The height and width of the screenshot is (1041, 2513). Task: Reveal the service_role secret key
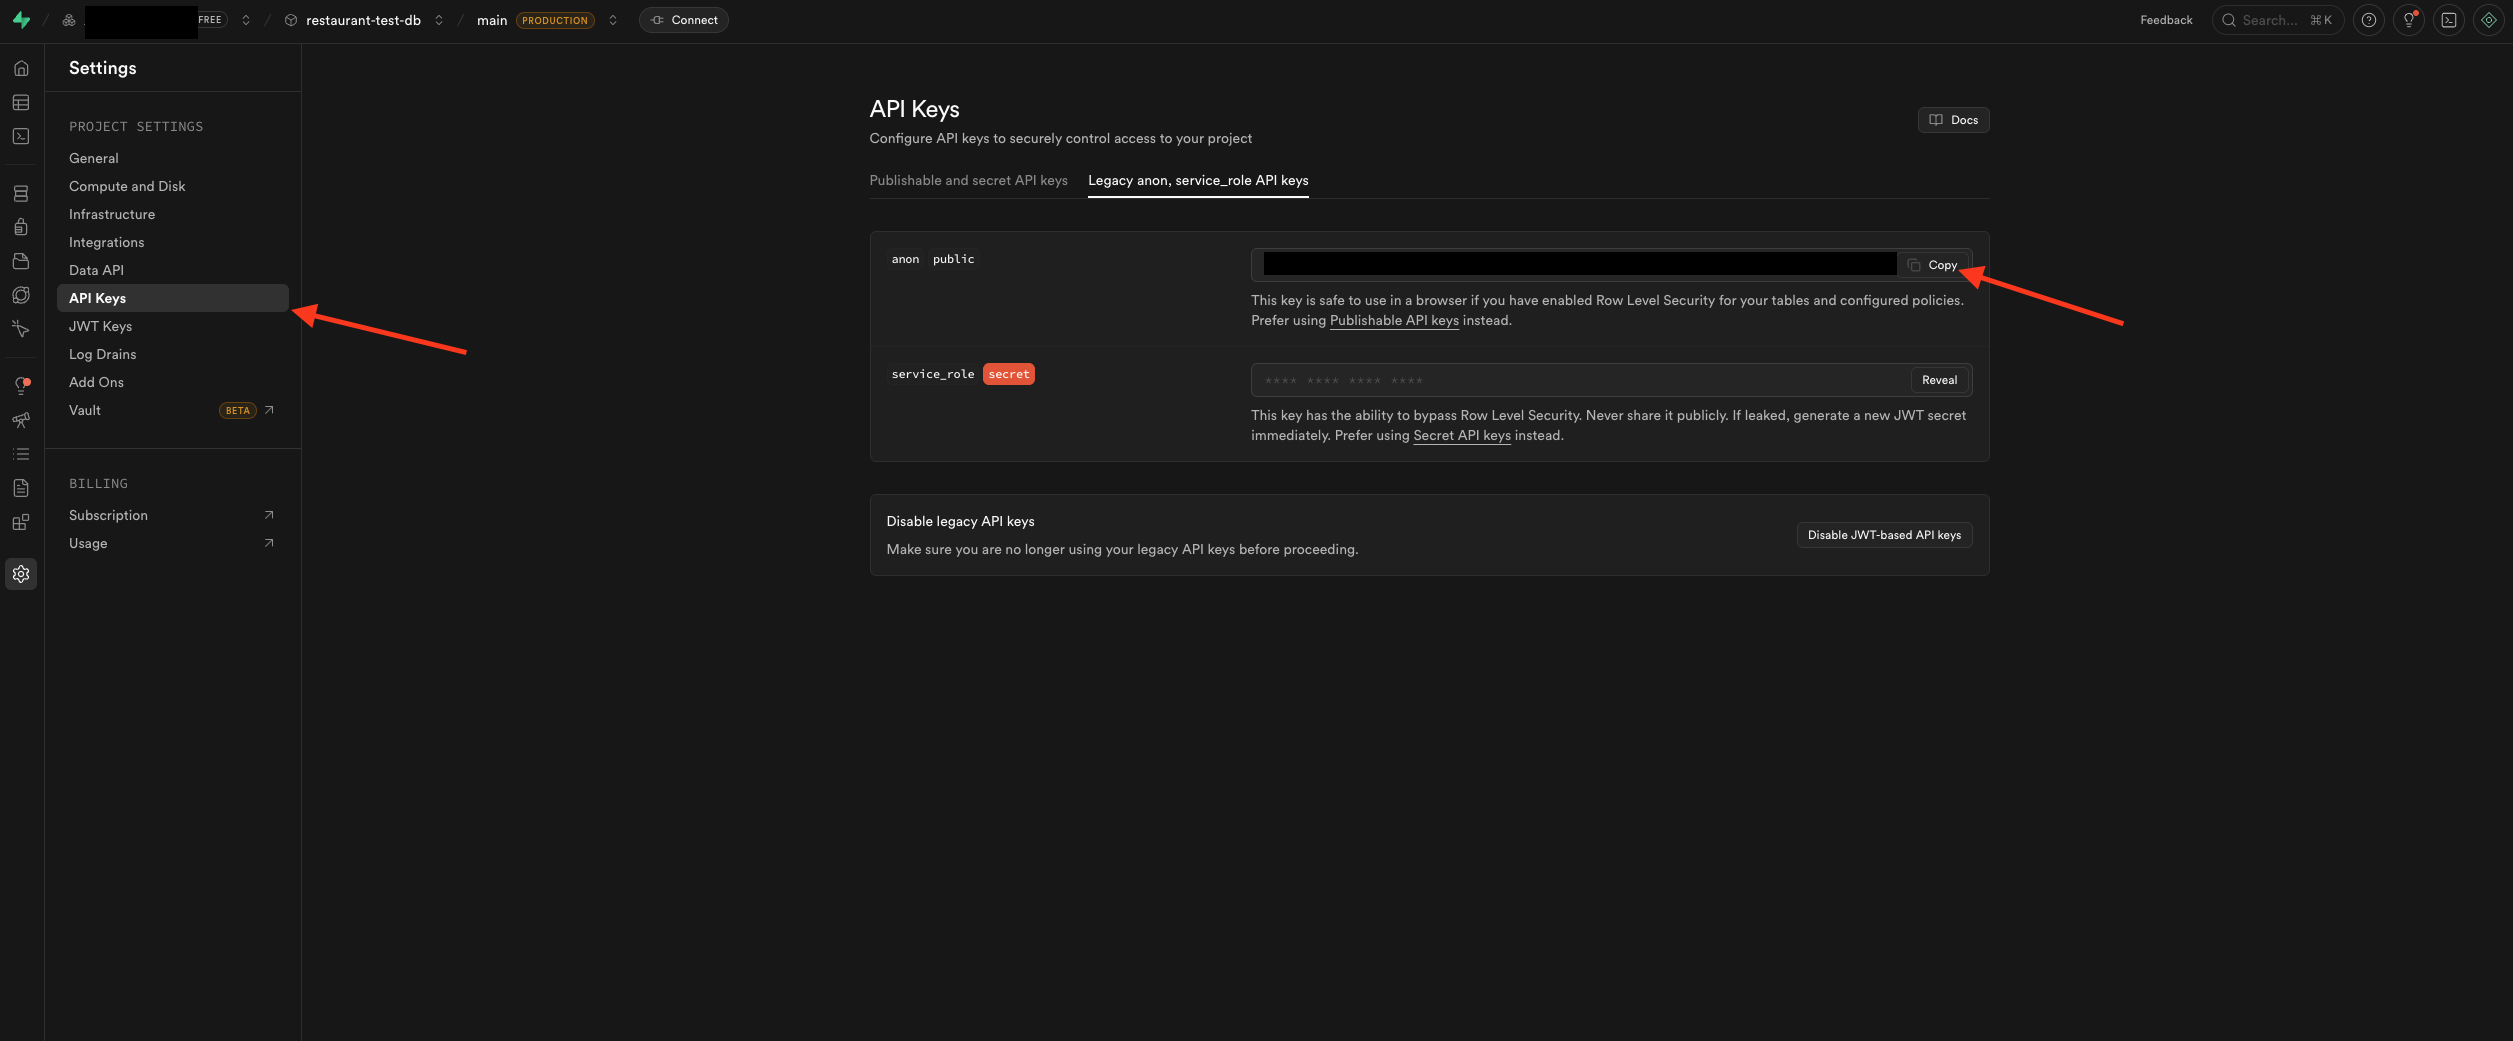[x=1939, y=380]
